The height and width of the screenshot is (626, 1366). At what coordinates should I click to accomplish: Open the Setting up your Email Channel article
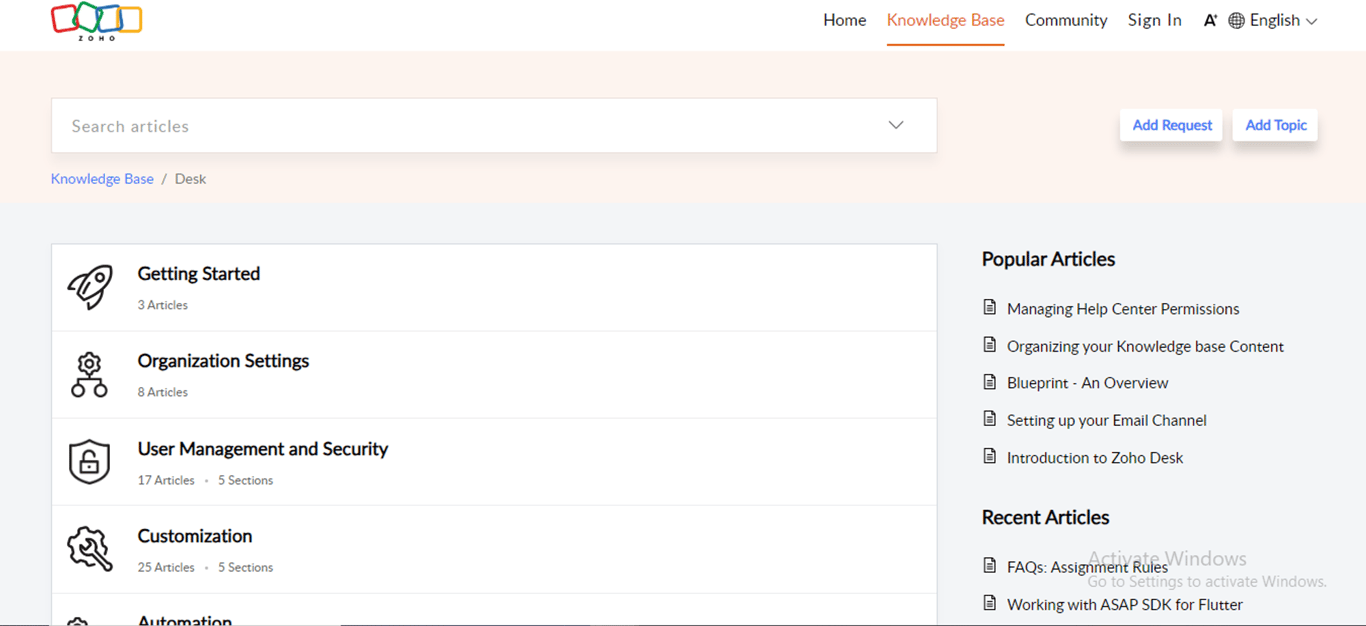1107,420
